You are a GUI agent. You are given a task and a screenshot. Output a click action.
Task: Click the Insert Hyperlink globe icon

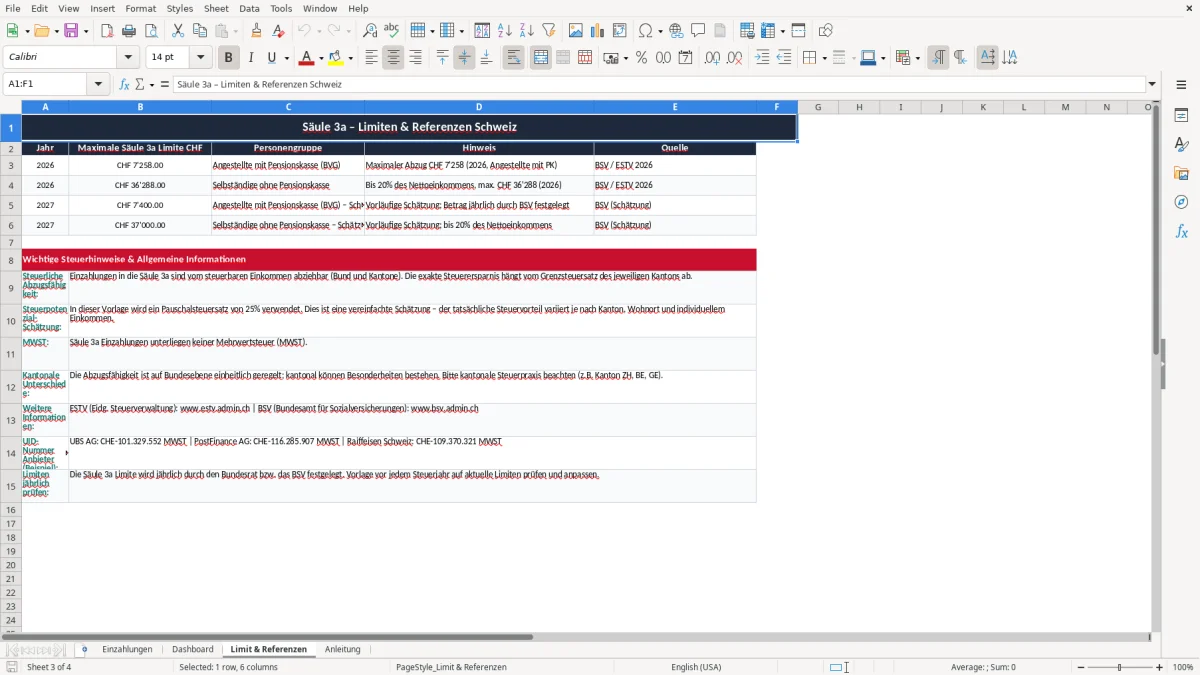676,31
